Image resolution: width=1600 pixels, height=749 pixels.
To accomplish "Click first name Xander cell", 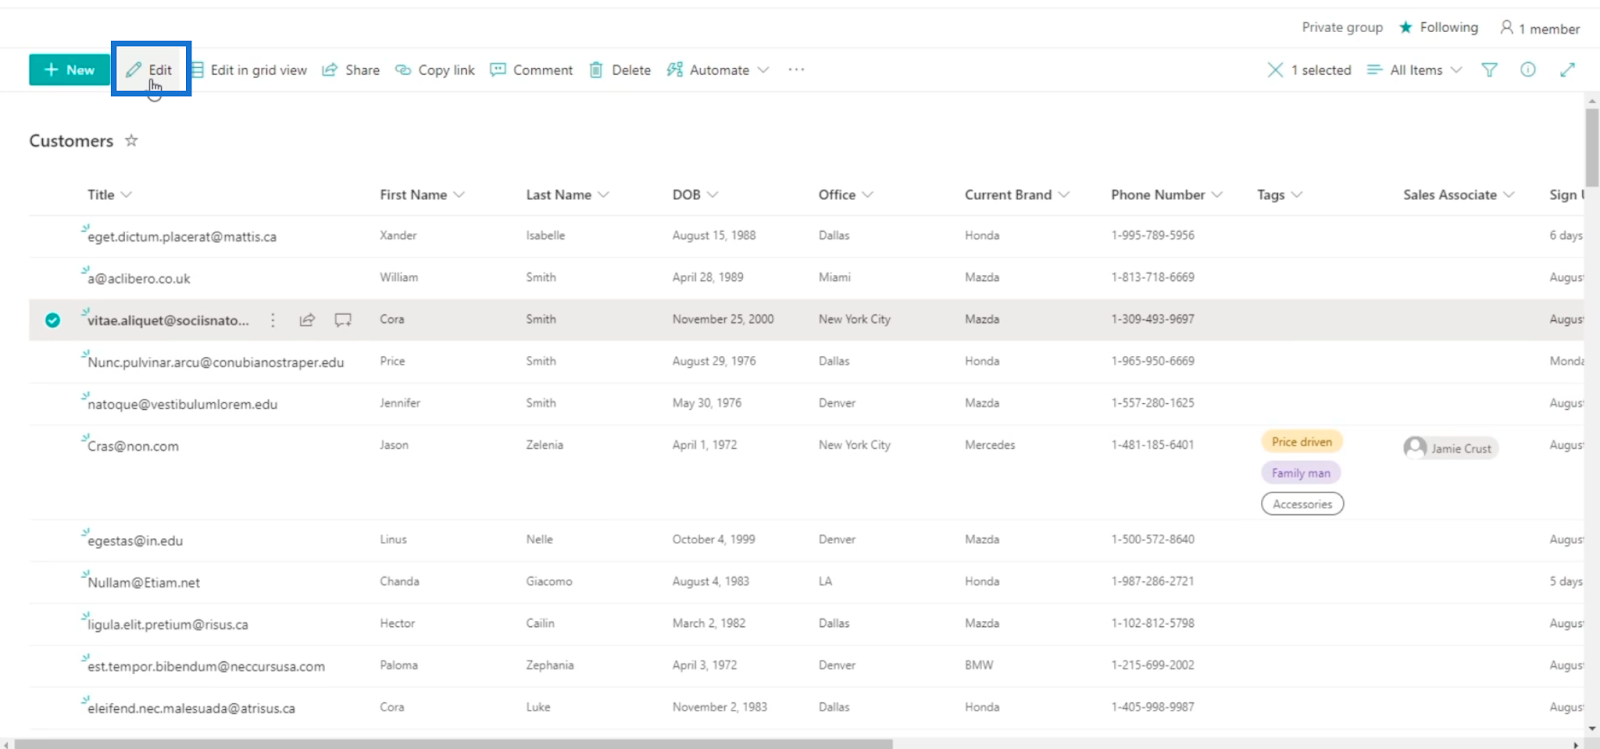I will 398,236.
